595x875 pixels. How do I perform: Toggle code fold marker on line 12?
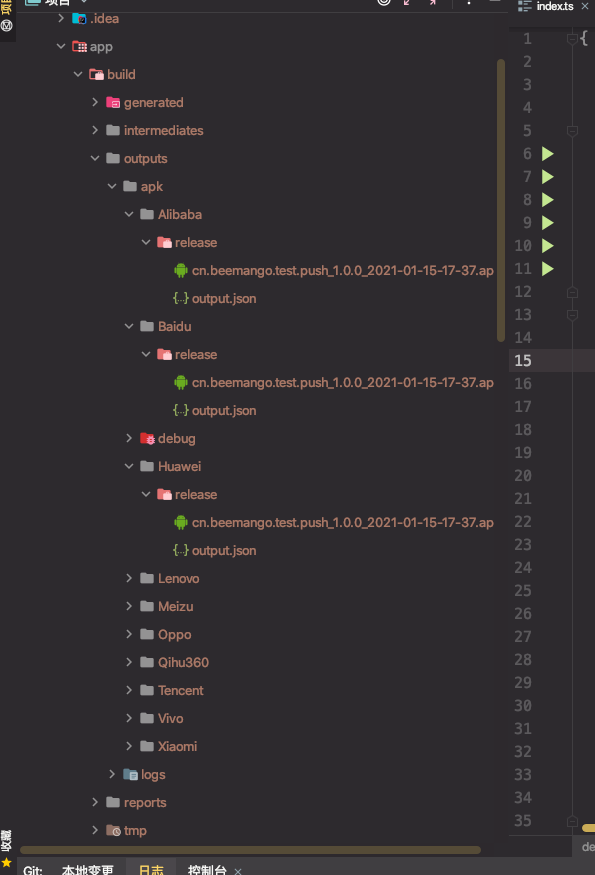click(572, 292)
